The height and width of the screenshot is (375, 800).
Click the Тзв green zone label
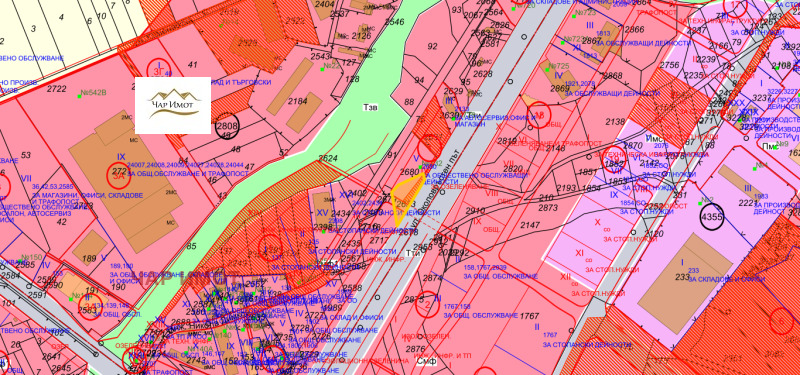pos(371,108)
